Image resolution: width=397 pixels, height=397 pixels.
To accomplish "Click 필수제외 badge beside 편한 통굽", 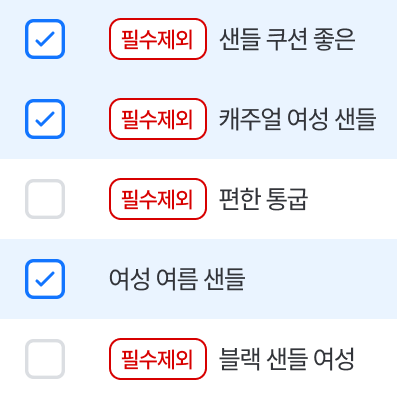I will (x=158, y=199).
